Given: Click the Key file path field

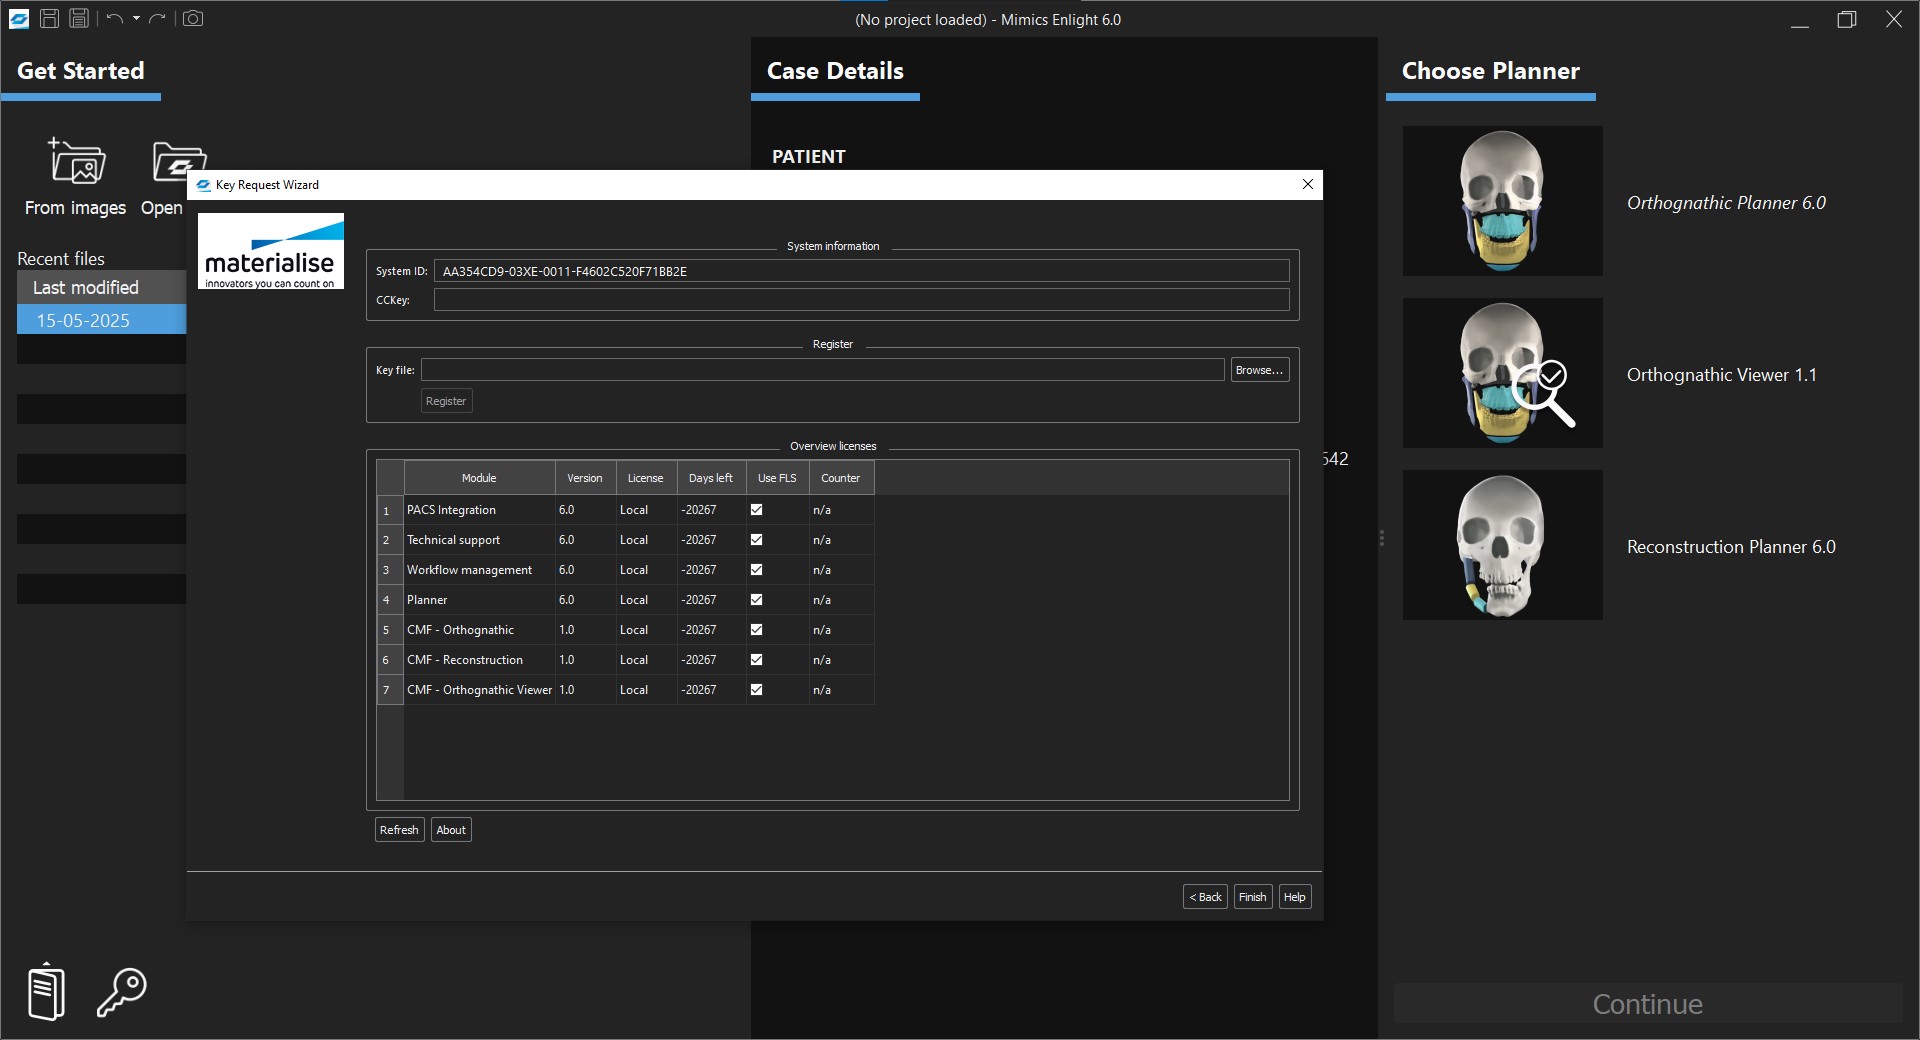Looking at the screenshot, I should point(822,370).
